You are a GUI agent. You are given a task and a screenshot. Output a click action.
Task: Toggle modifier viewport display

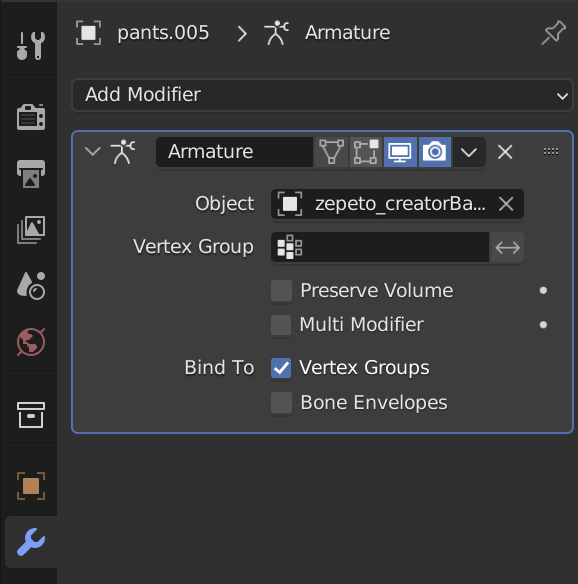pos(400,152)
